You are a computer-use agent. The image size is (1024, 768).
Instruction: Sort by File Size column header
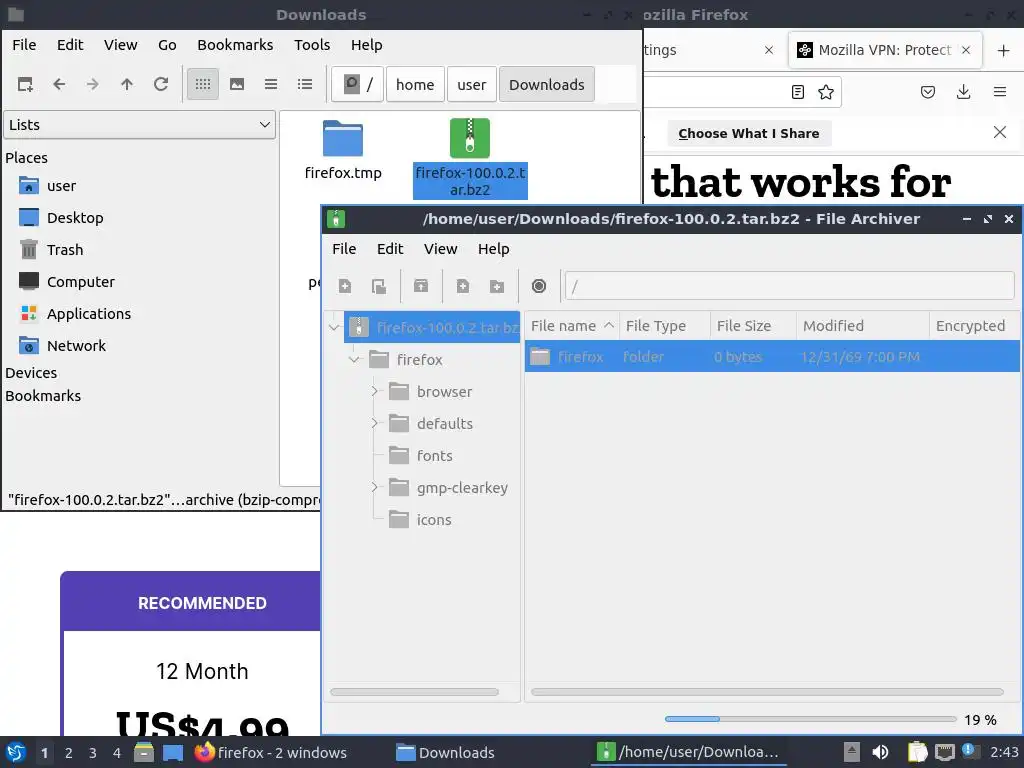click(753, 326)
